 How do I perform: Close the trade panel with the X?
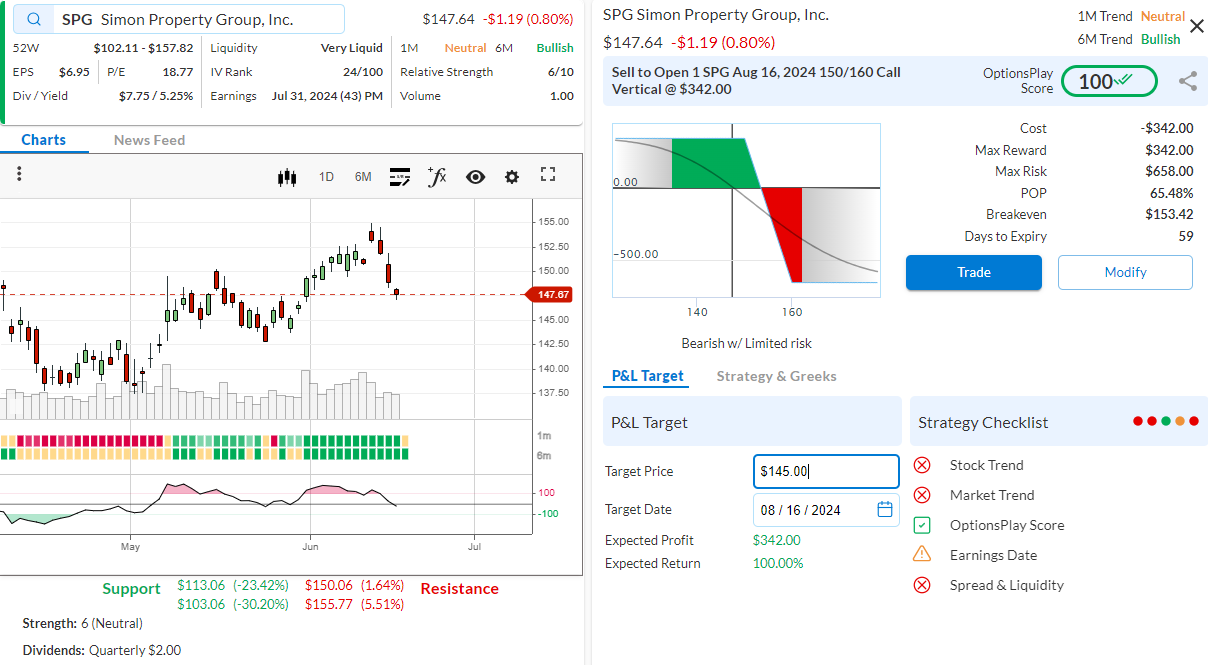(1197, 26)
